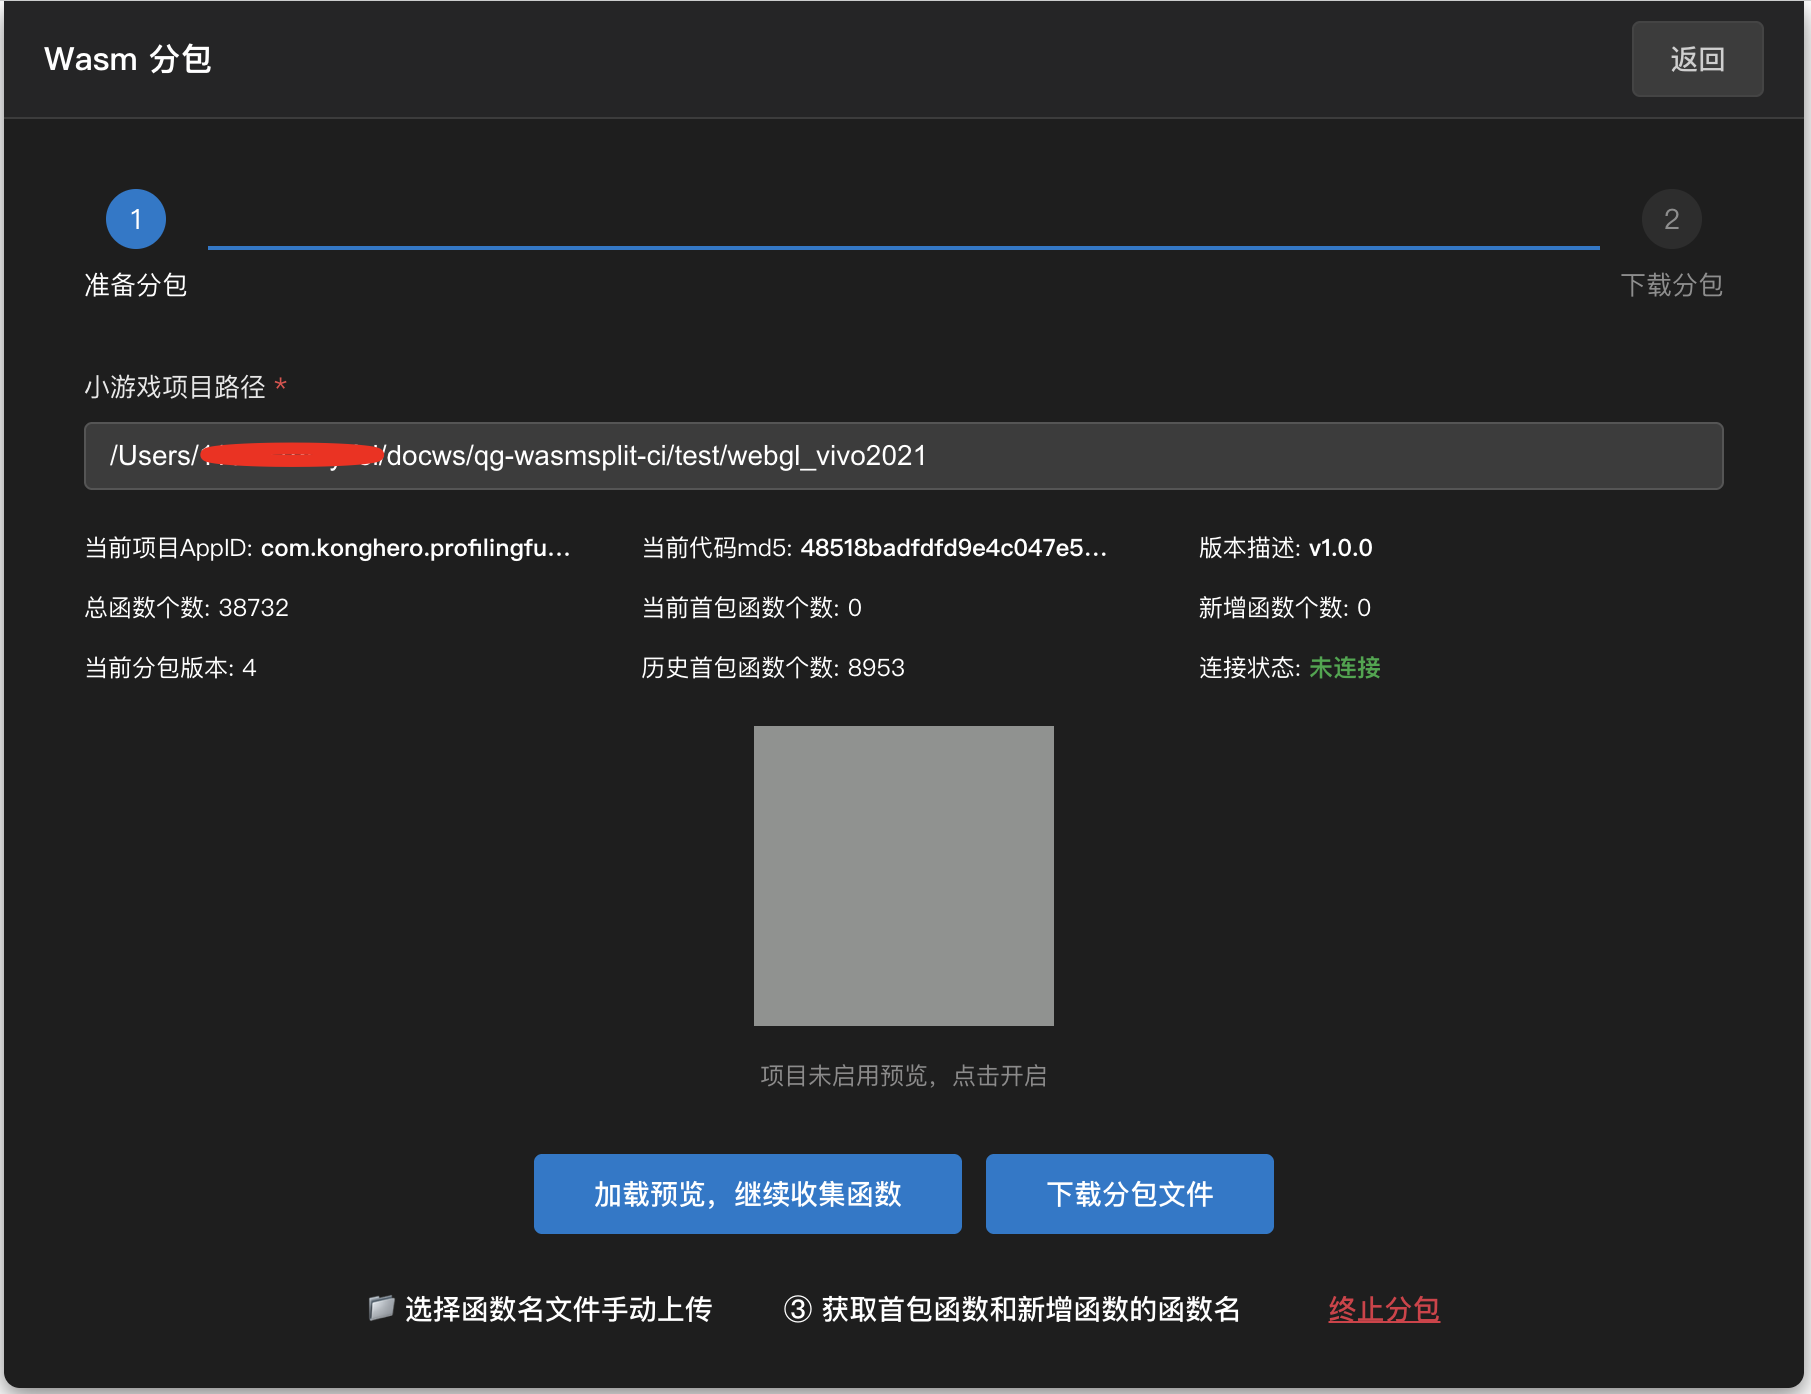Screen dimensions: 1811x1394
Task: Focus the 小游戏项目路径 input field
Action: pyautogui.click(x=902, y=456)
